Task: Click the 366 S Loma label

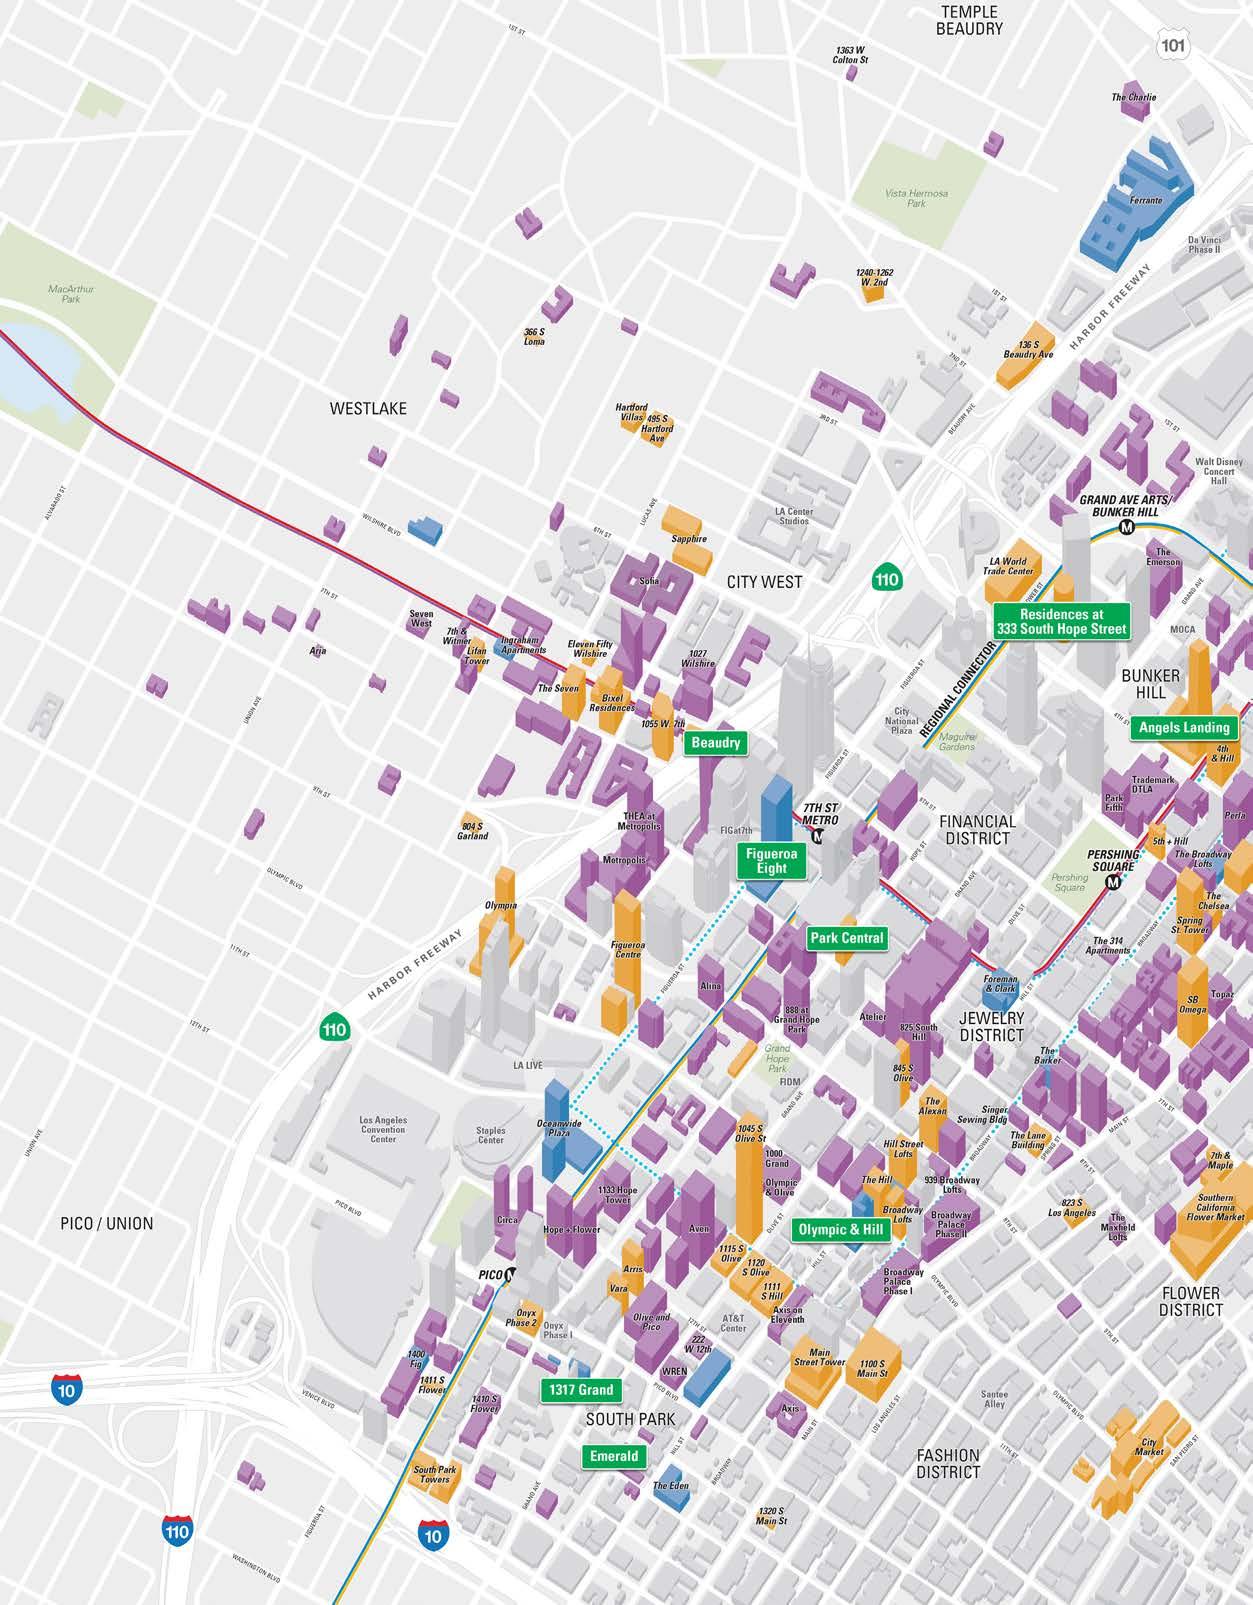Action: click(x=535, y=337)
